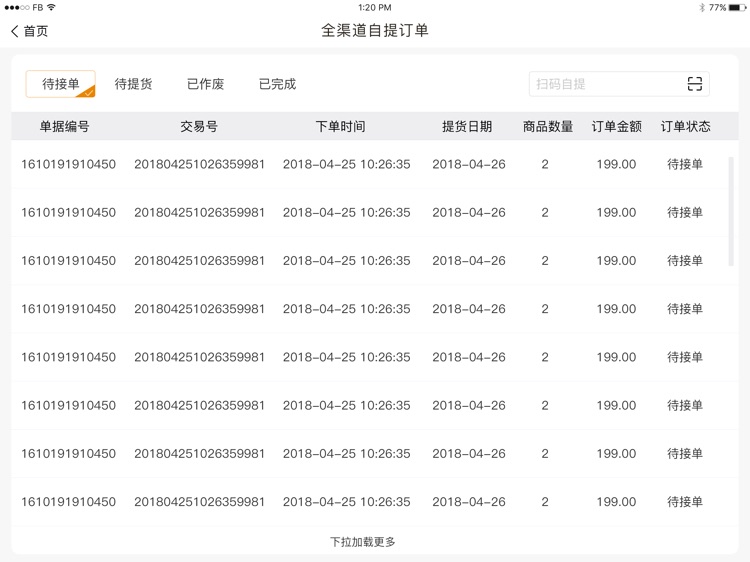Click the 全渠道自提订单 page title
This screenshot has width=750, height=562.
[375, 31]
